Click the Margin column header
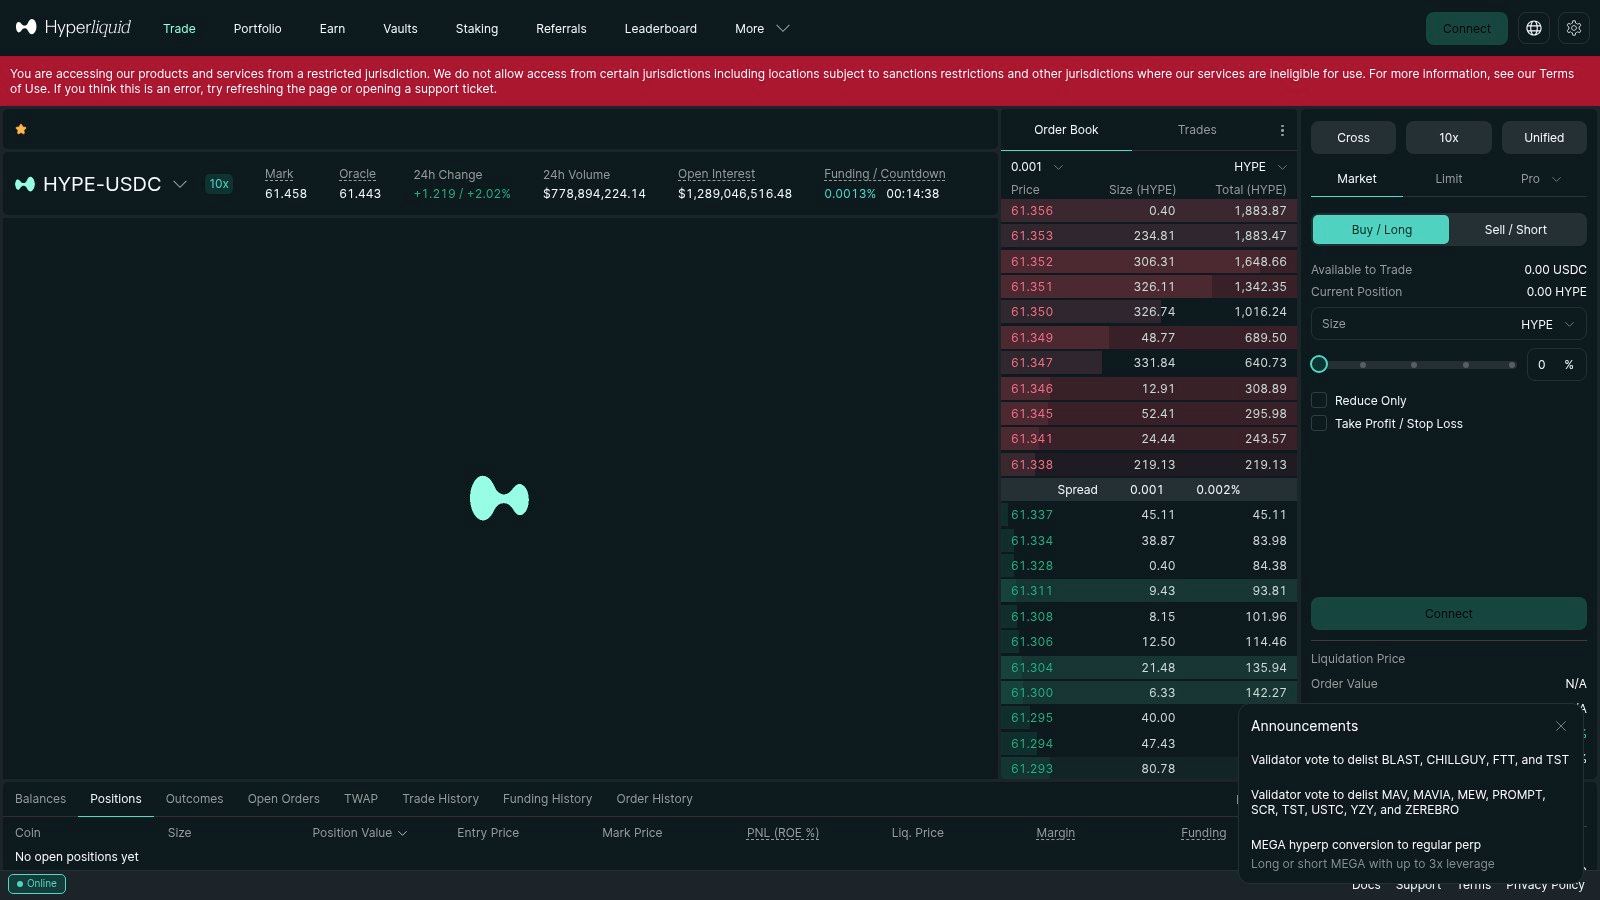Image resolution: width=1600 pixels, height=900 pixels. (1055, 833)
